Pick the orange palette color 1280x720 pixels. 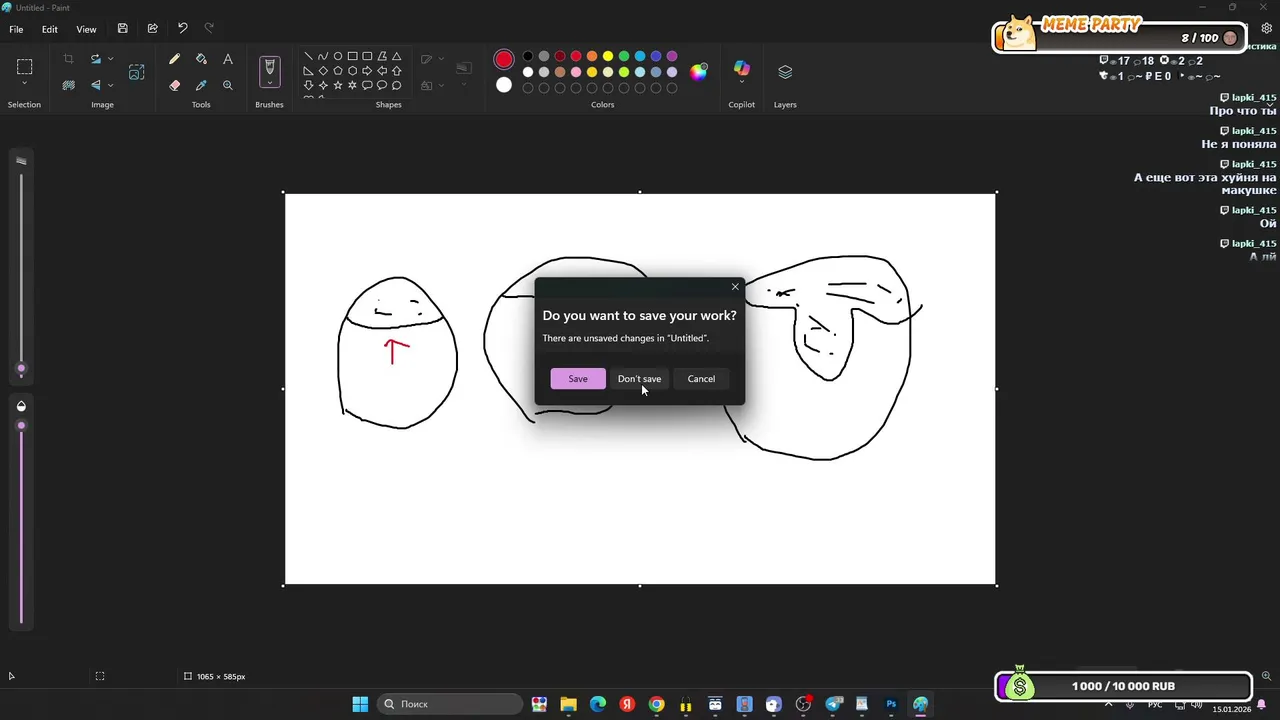click(x=592, y=56)
